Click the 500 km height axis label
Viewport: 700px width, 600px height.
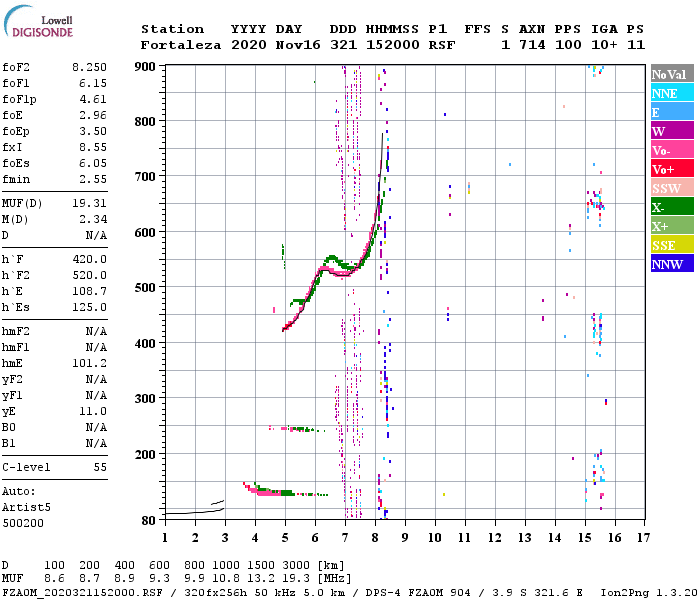[145, 288]
